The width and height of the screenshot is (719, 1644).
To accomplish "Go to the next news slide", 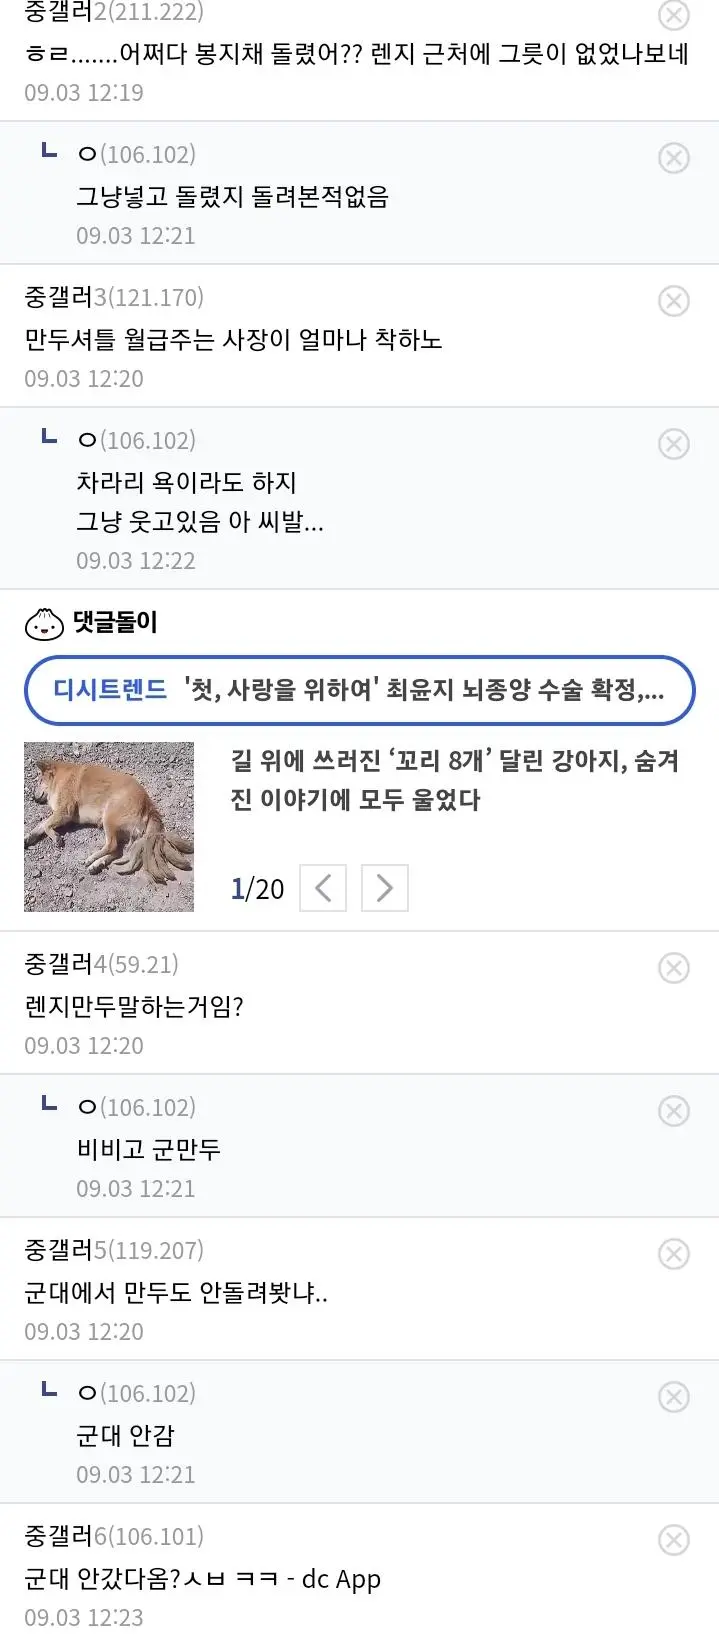I will click(x=384, y=888).
